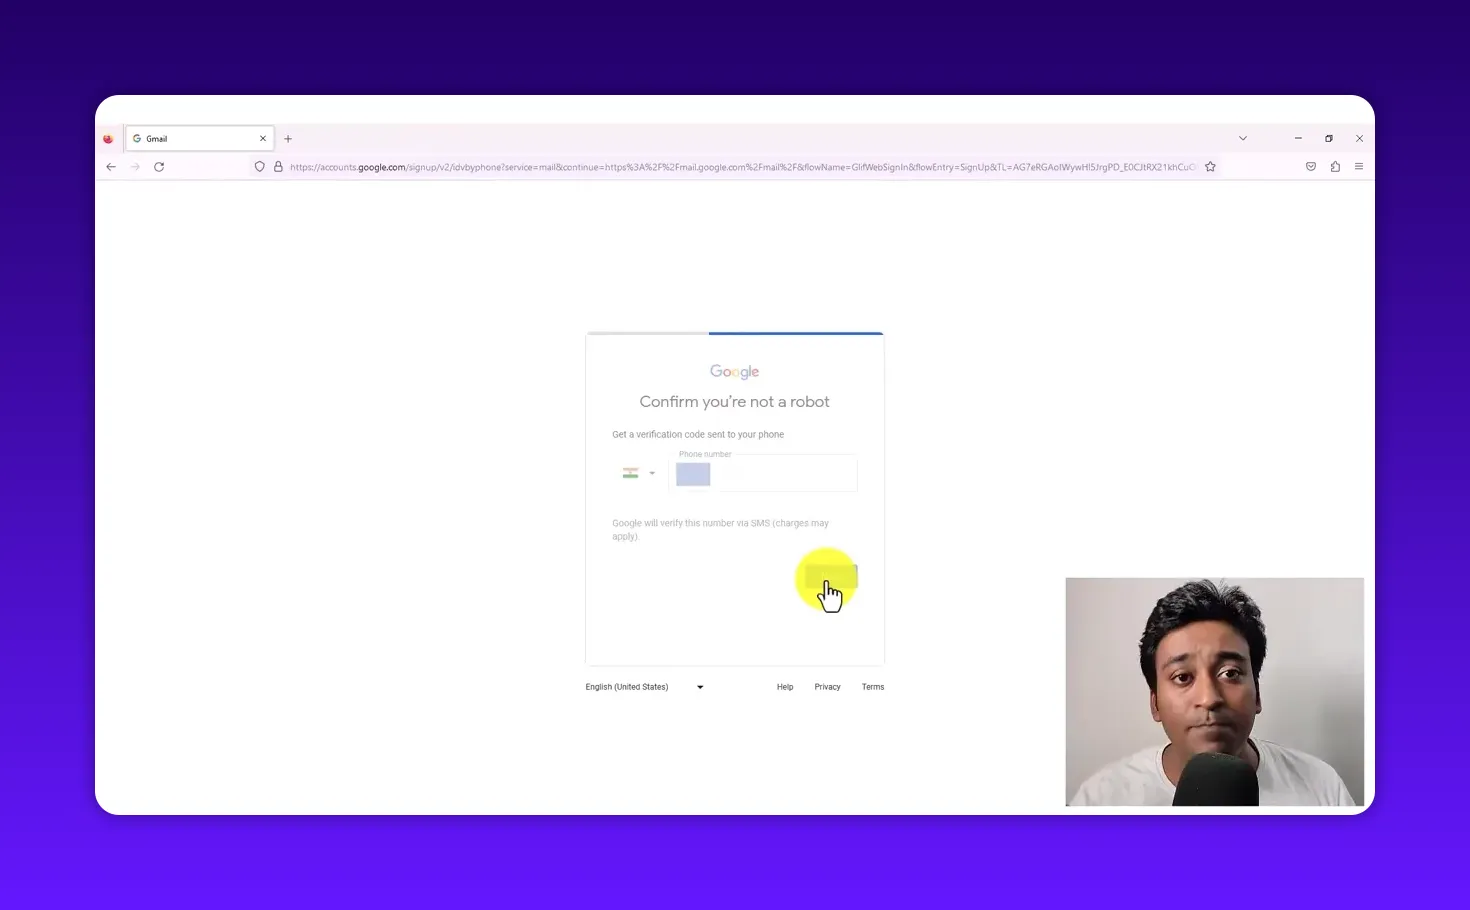
Task: Bookmark this page with the star icon
Action: point(1210,167)
